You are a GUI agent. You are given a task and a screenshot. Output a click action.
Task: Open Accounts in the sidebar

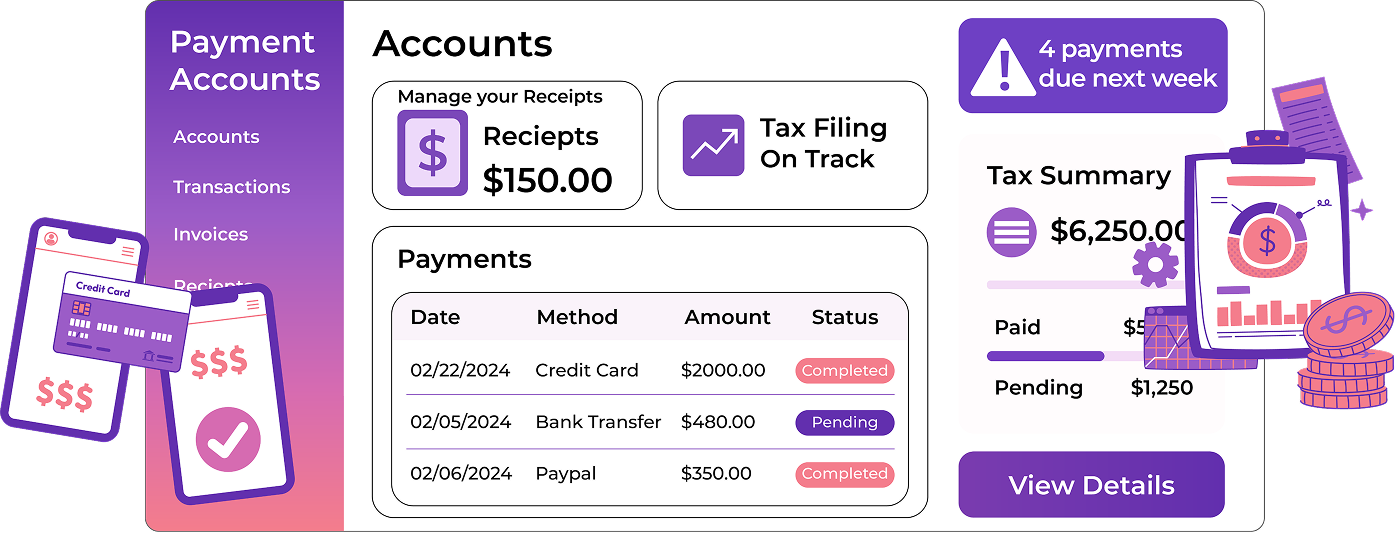[x=216, y=137]
